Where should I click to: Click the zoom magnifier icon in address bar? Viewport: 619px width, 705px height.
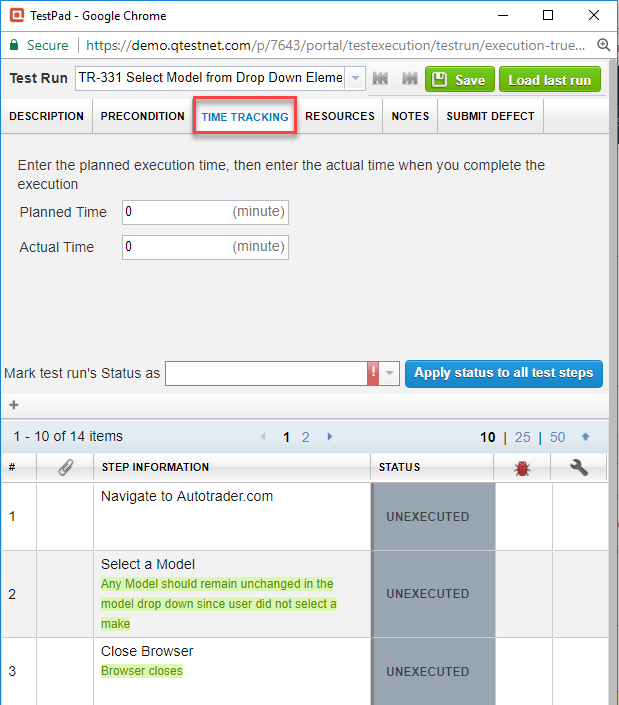tap(603, 45)
